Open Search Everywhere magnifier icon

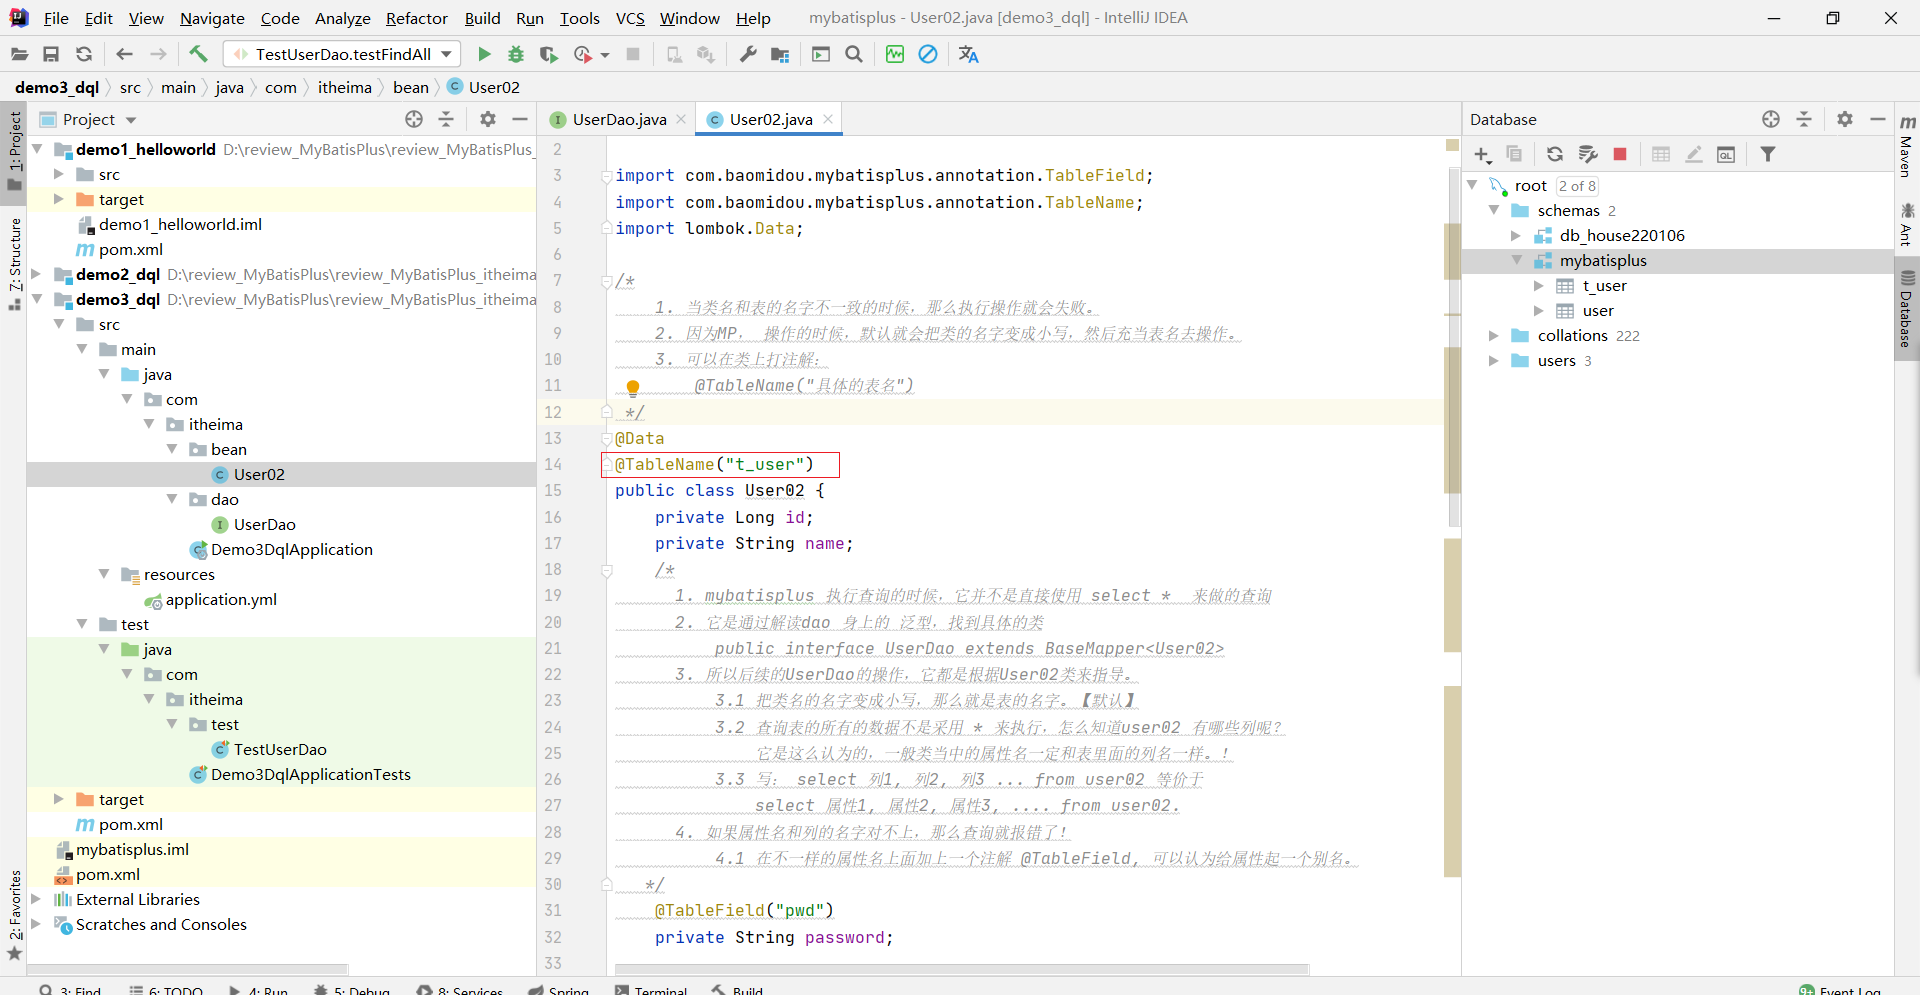point(854,54)
